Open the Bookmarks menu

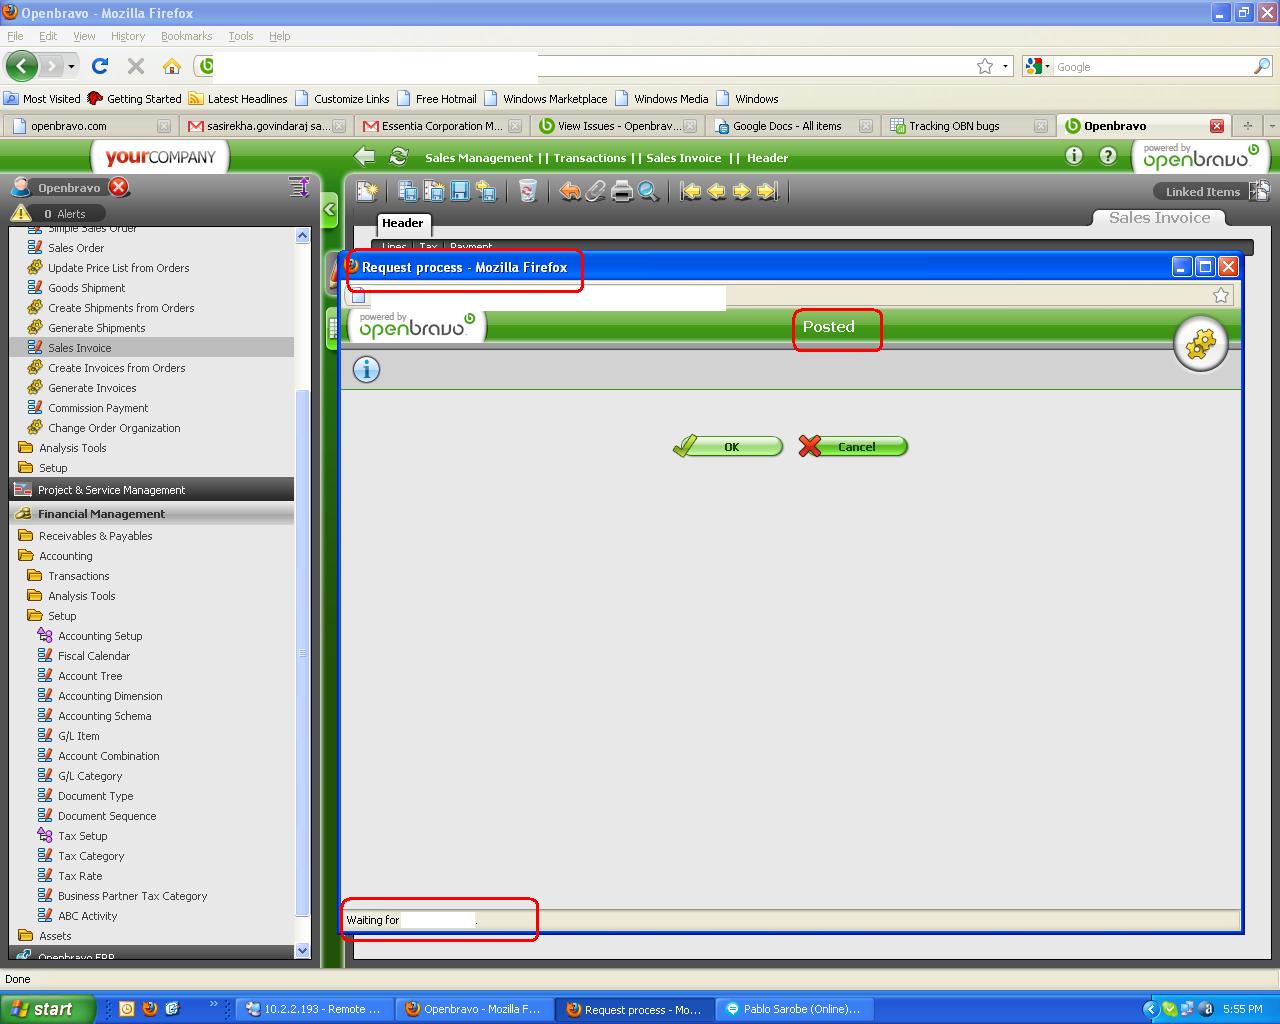tap(186, 36)
